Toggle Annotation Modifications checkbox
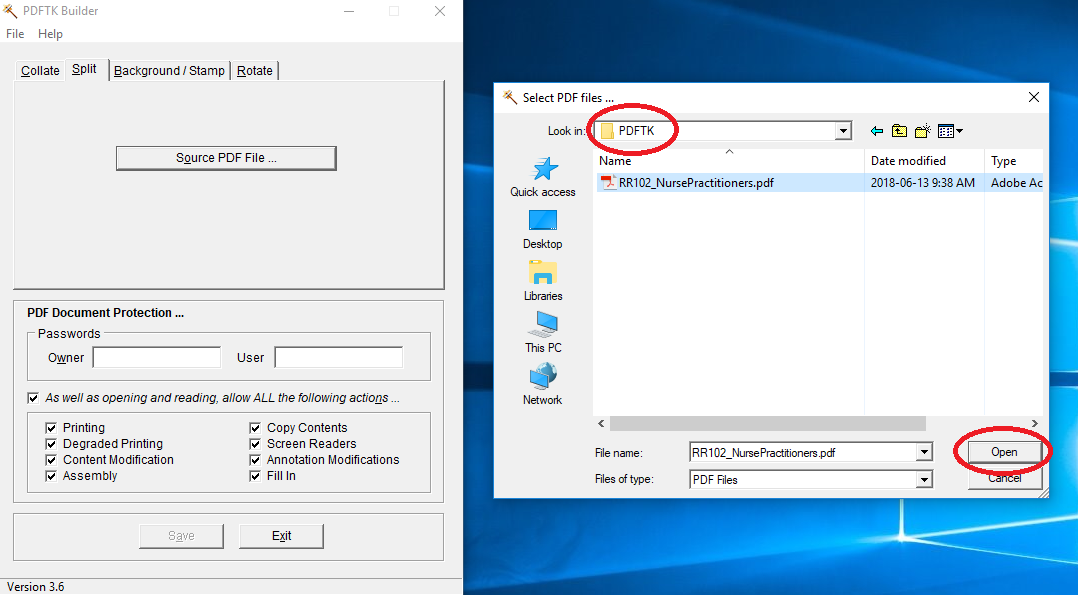Viewport: 1078px width, 595px height. pos(255,459)
